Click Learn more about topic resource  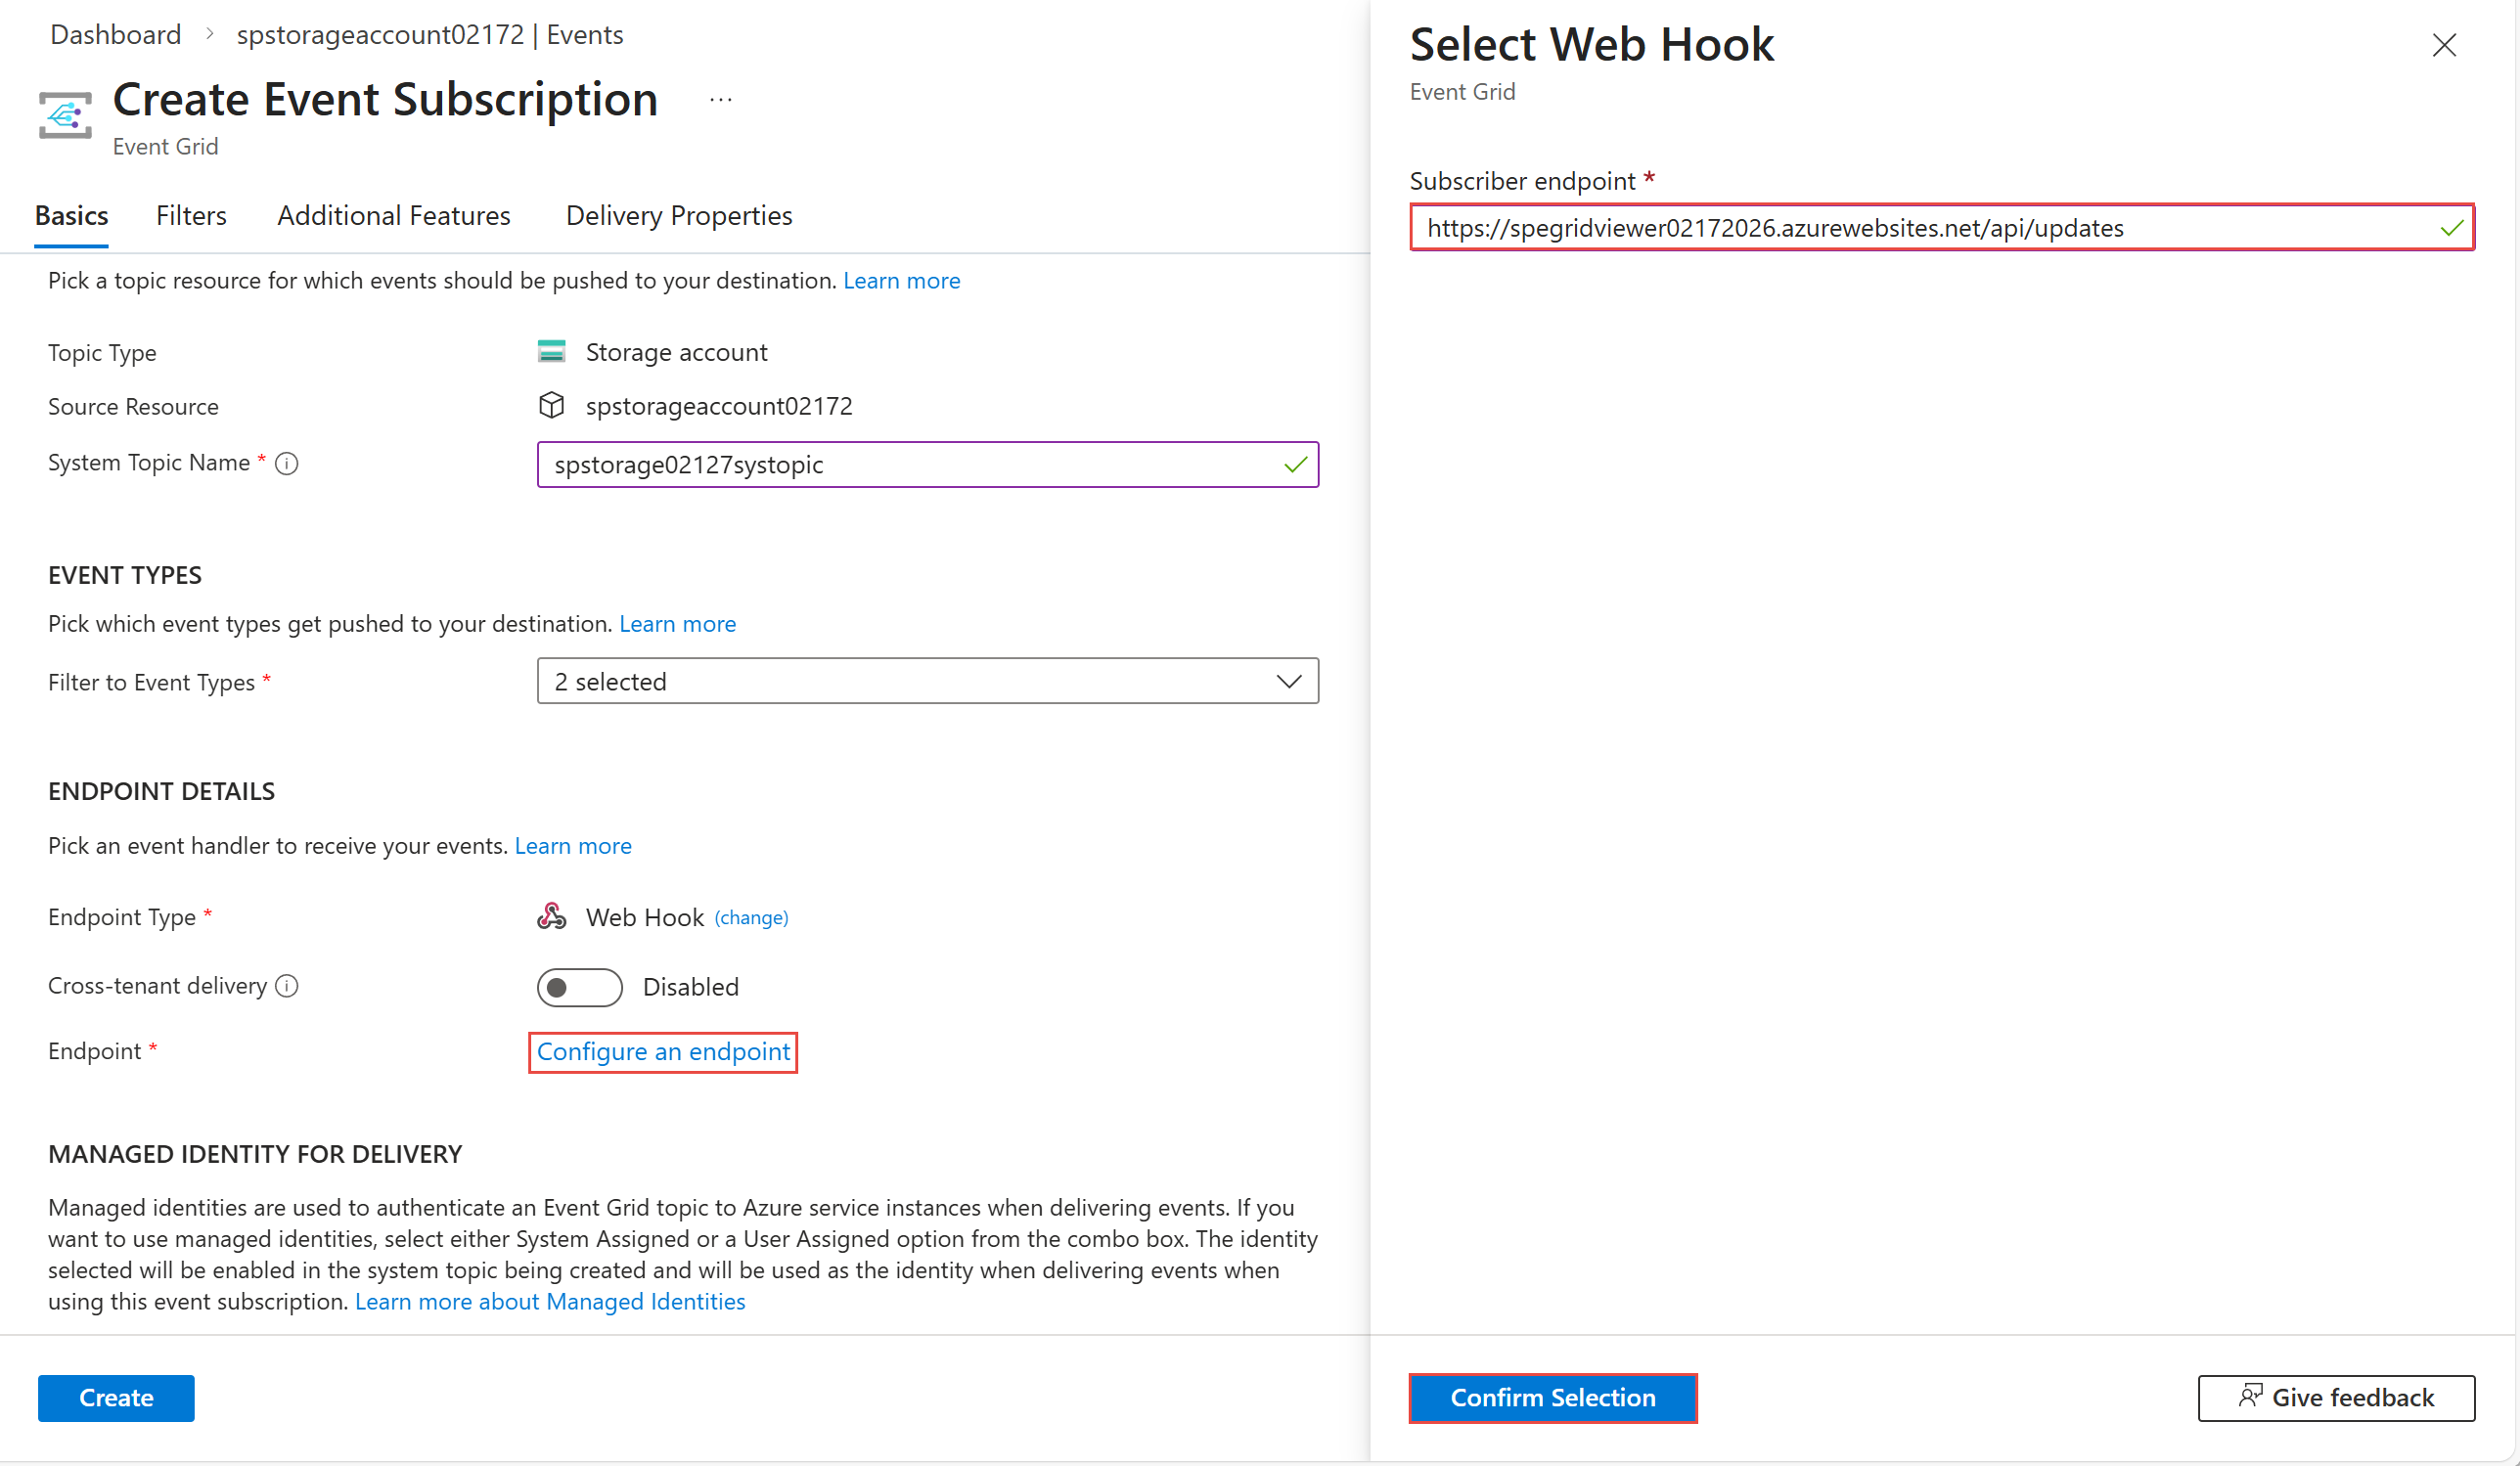point(901,281)
